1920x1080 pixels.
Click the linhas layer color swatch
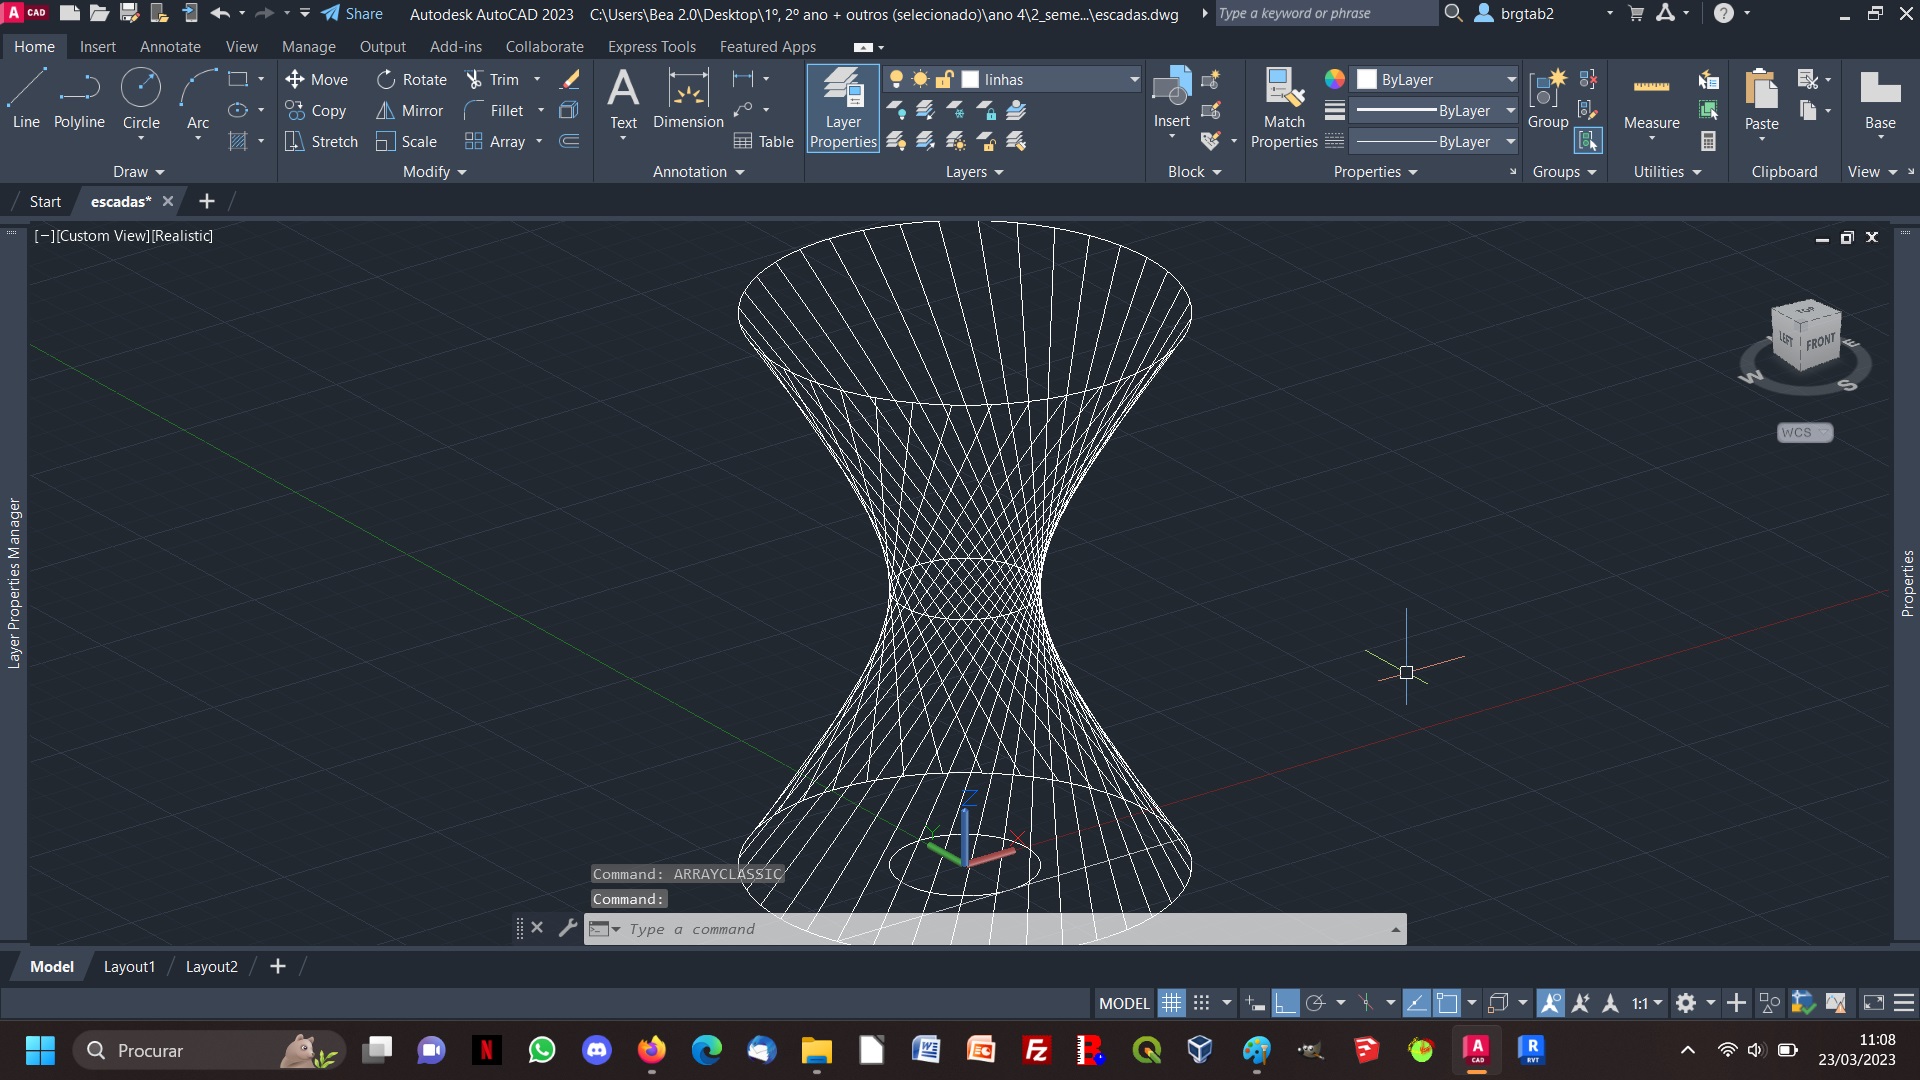point(970,79)
